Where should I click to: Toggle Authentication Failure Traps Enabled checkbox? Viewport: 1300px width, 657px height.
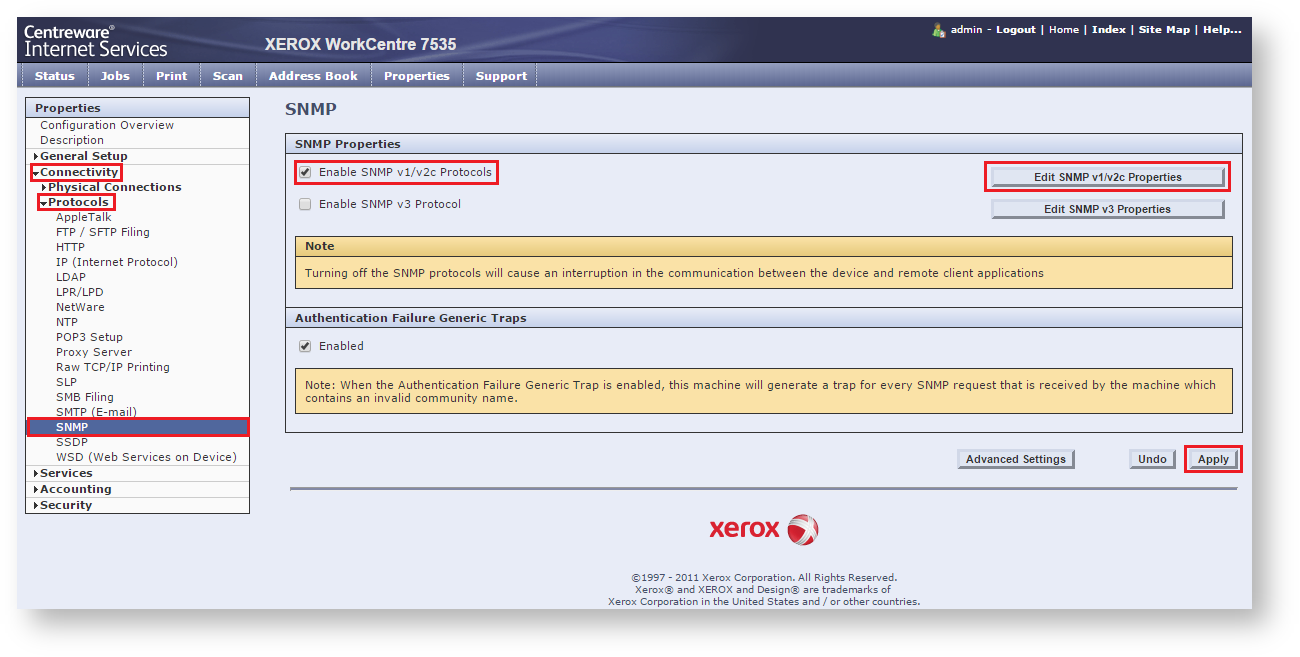[305, 346]
